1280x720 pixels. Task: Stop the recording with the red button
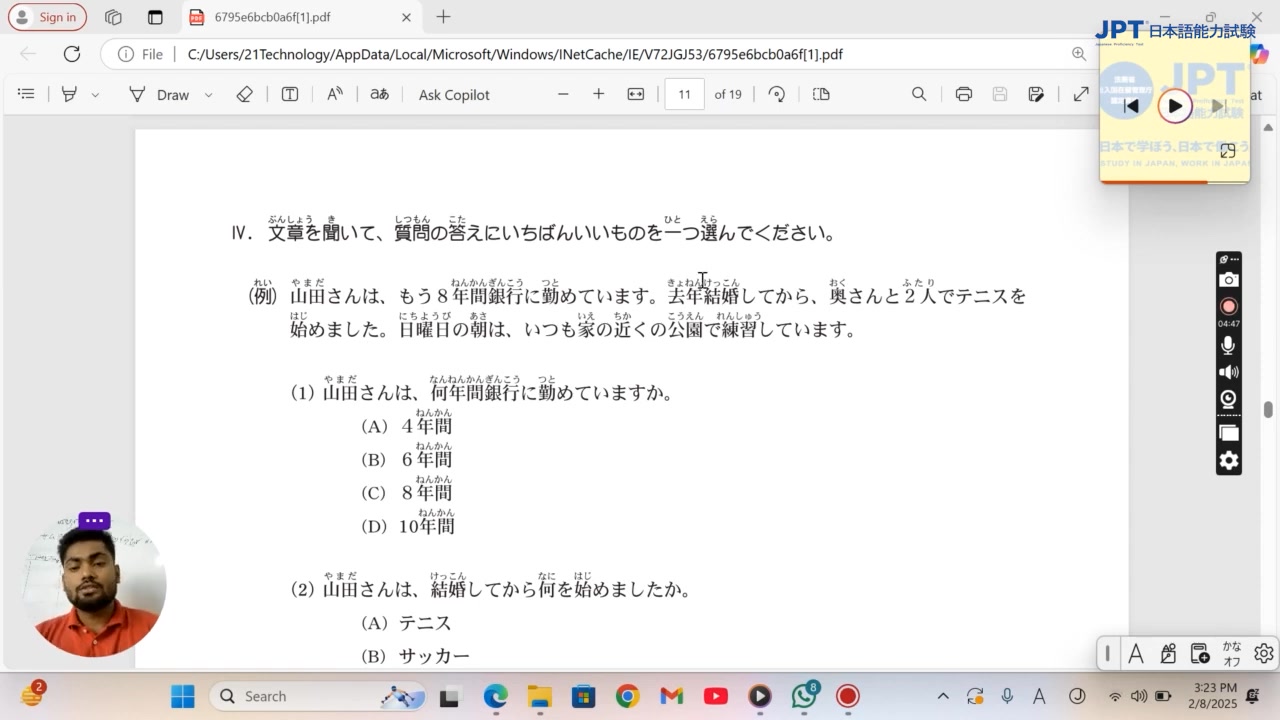point(1229,306)
